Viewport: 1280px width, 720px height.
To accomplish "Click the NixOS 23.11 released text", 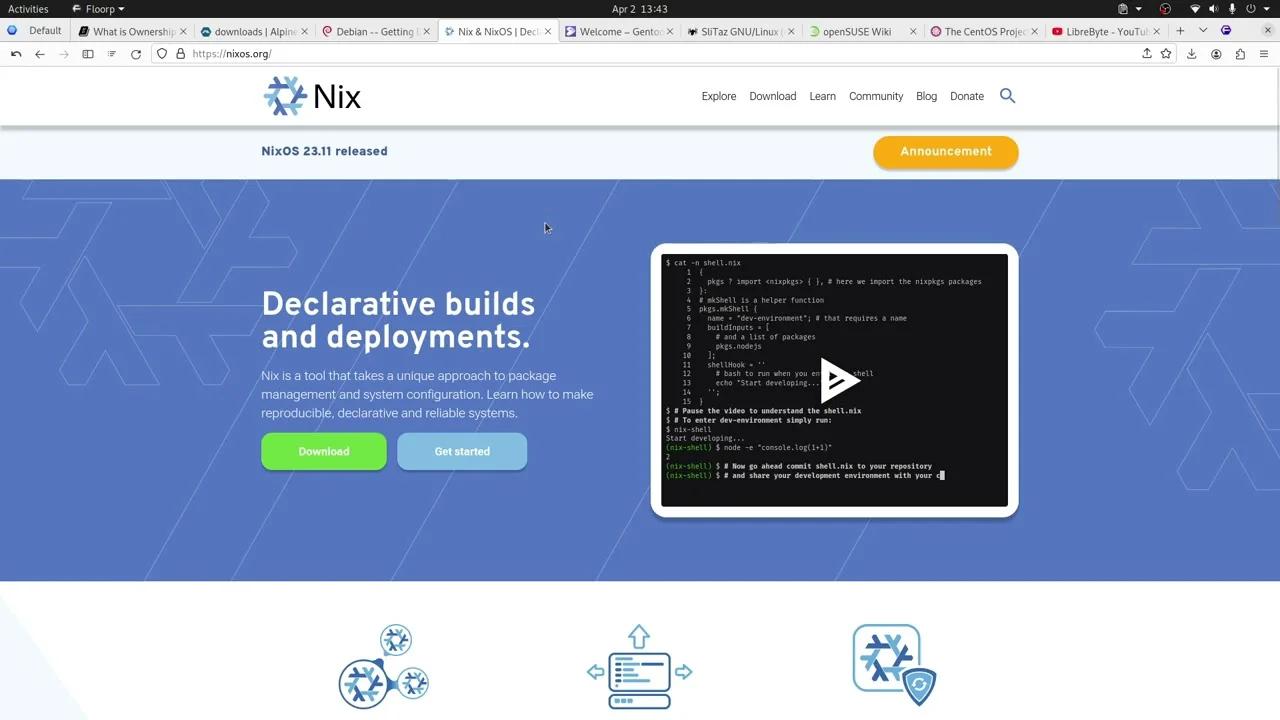I will click(324, 151).
